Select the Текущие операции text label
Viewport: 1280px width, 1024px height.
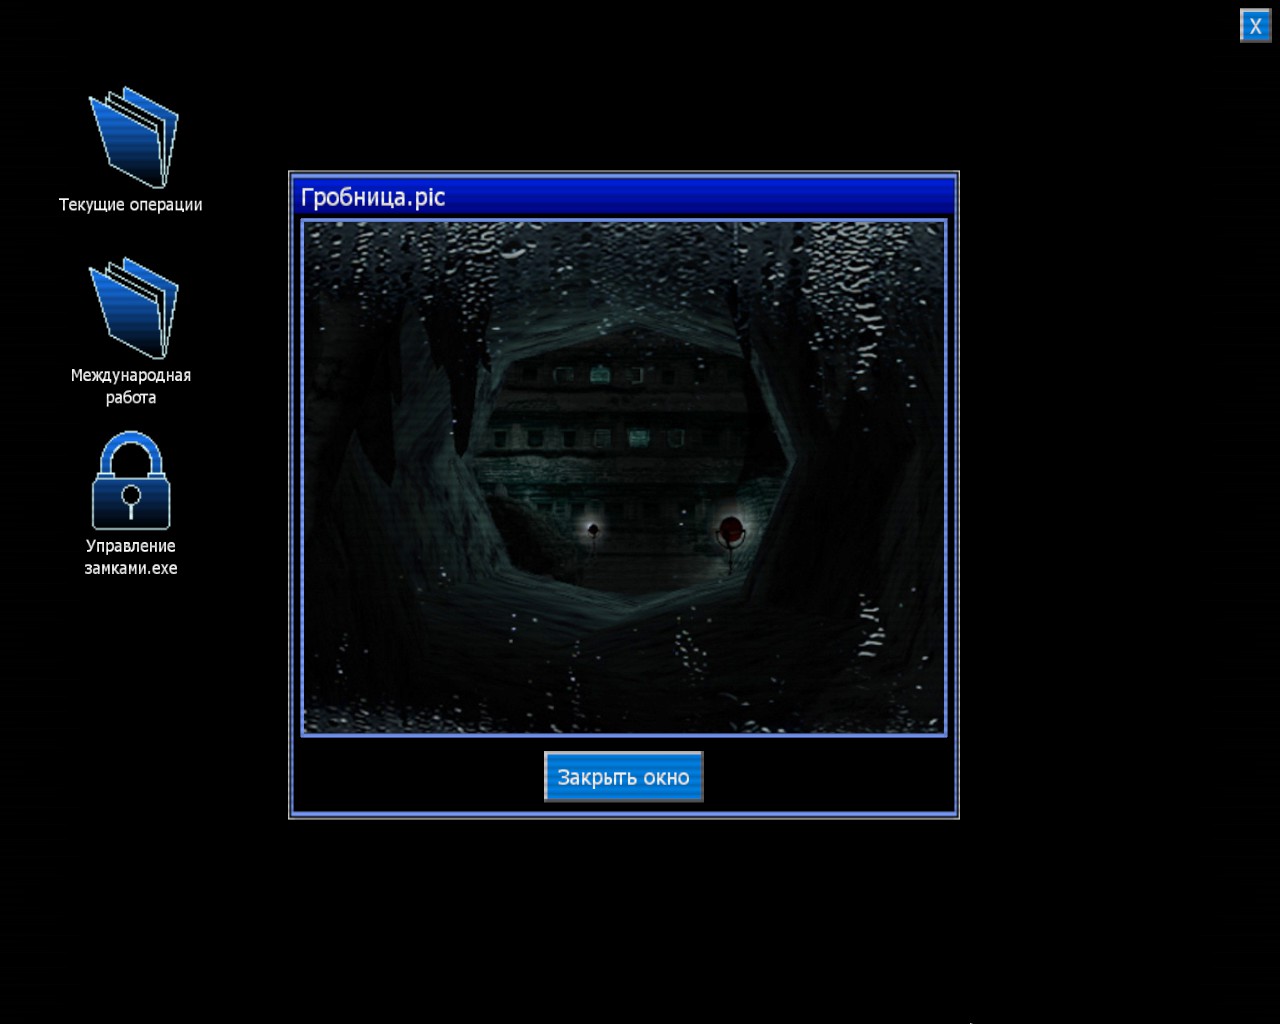coord(131,205)
